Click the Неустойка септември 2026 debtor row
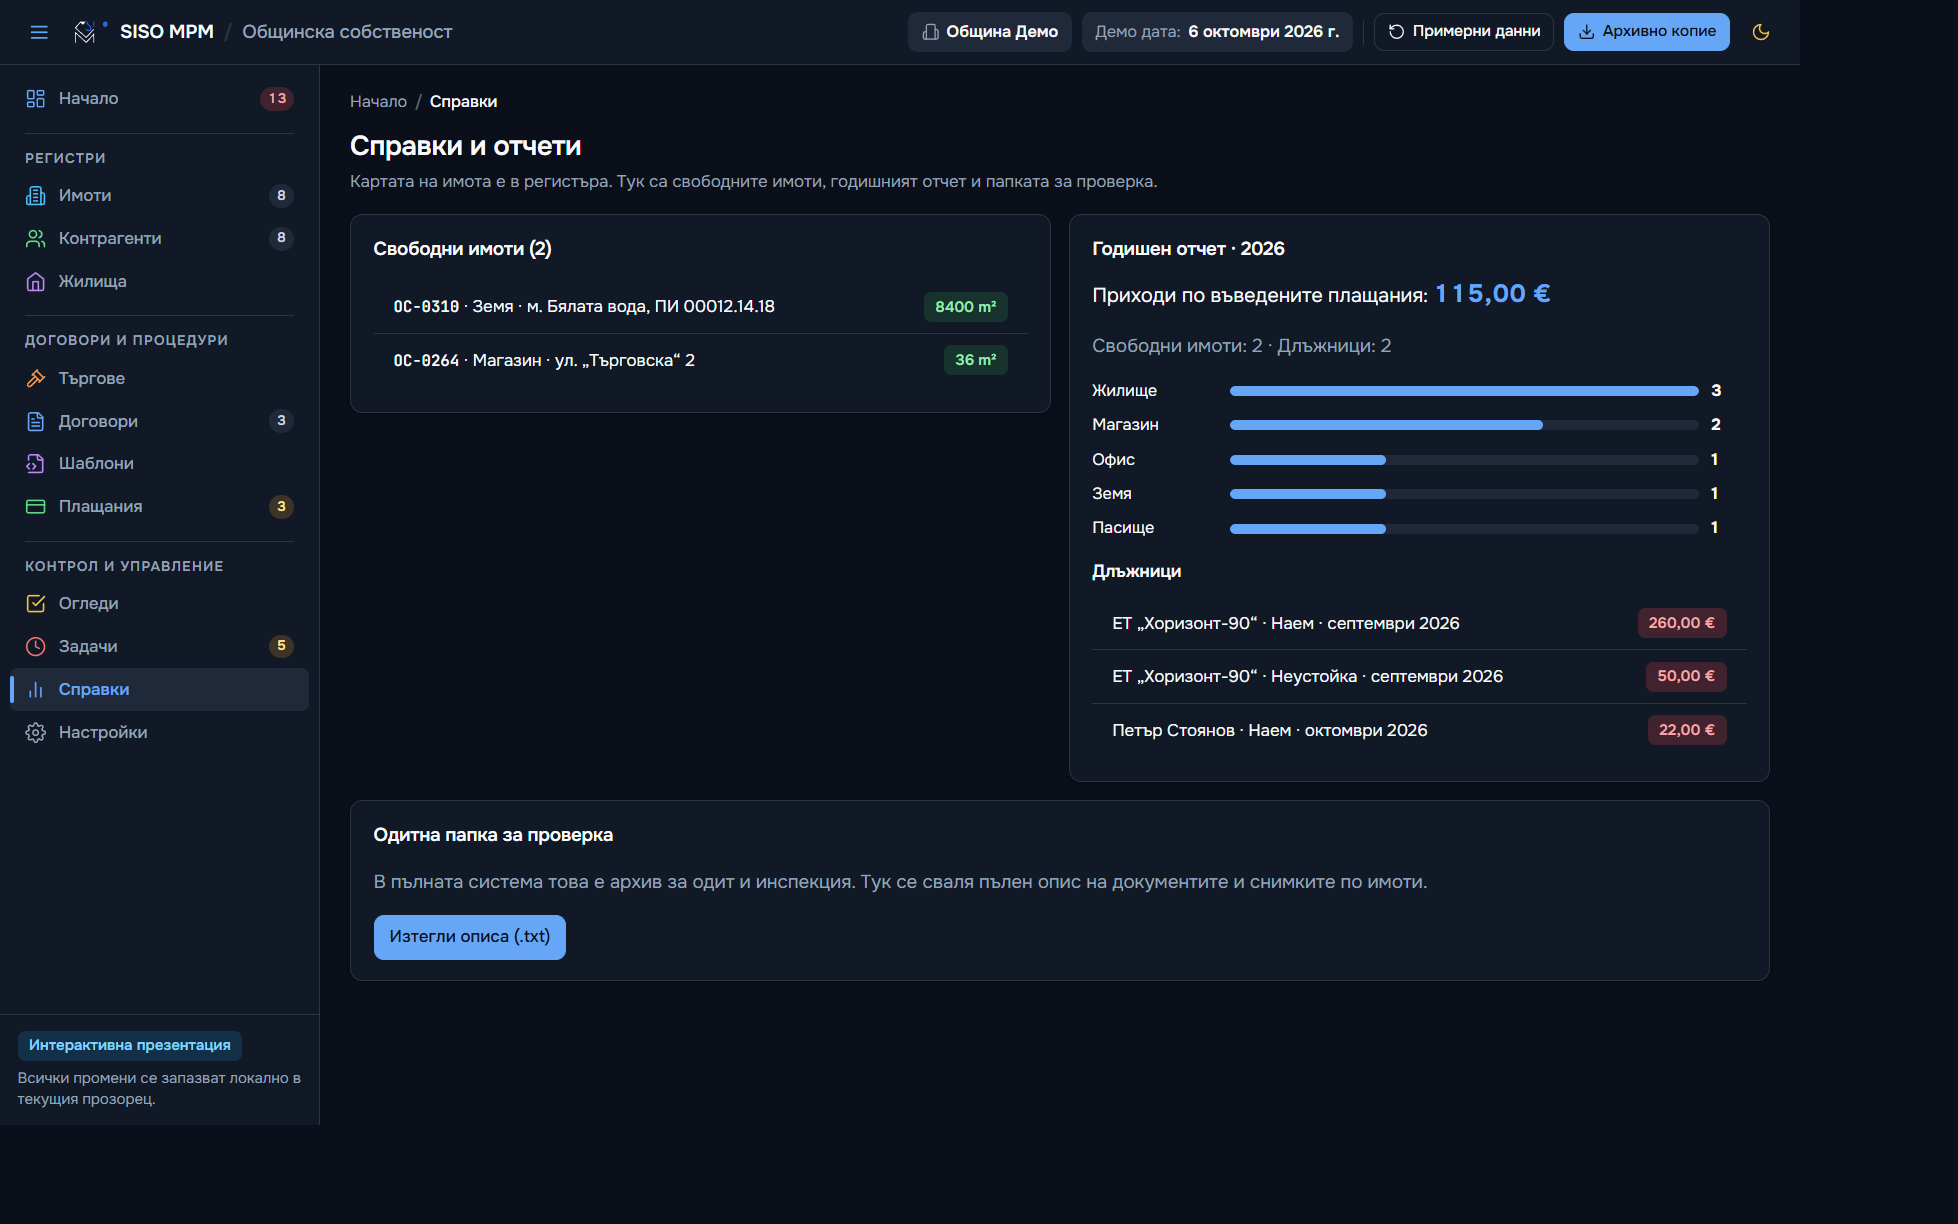Viewport: 1958px width, 1224px height. tap(1419, 676)
